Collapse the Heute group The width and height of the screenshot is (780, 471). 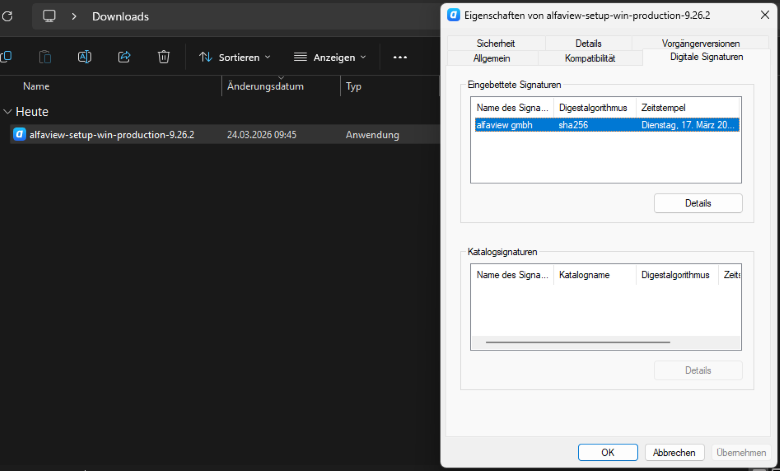pos(8,112)
